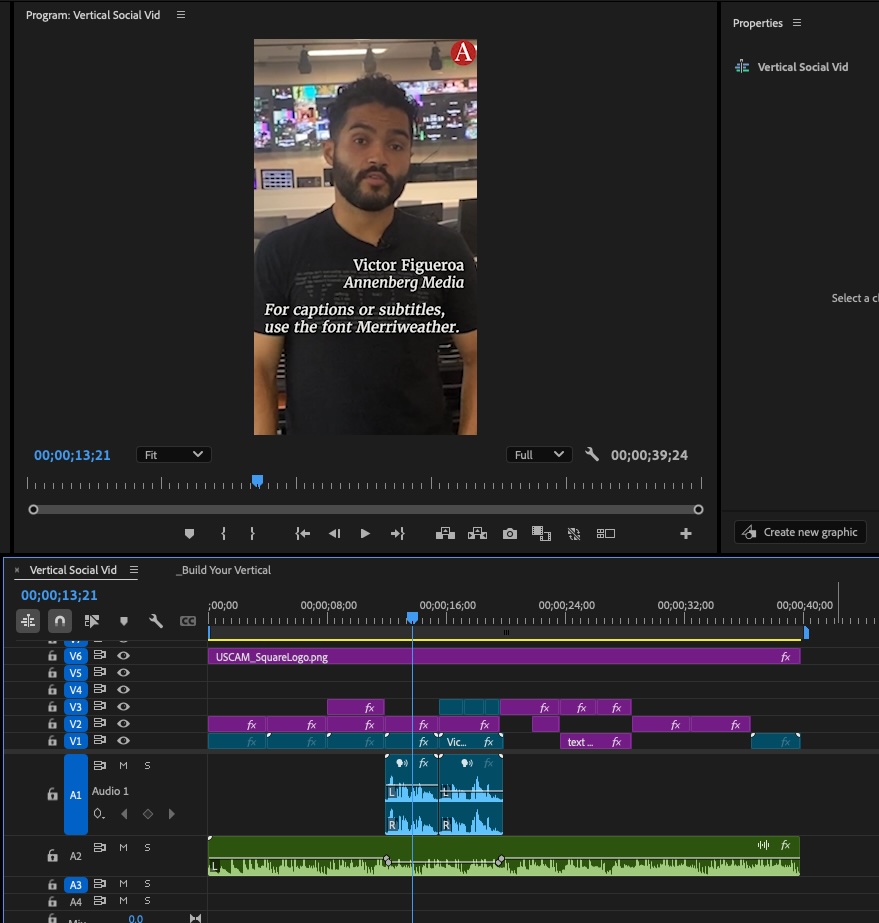Toggle closed captions track button
The height and width of the screenshot is (923, 879).
click(x=188, y=621)
